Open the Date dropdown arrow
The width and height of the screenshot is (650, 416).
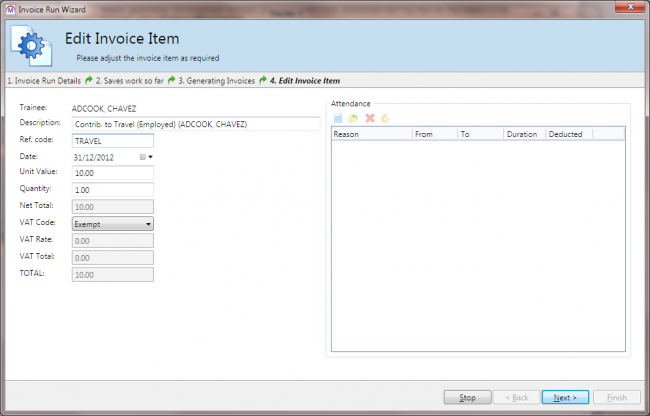coord(150,157)
